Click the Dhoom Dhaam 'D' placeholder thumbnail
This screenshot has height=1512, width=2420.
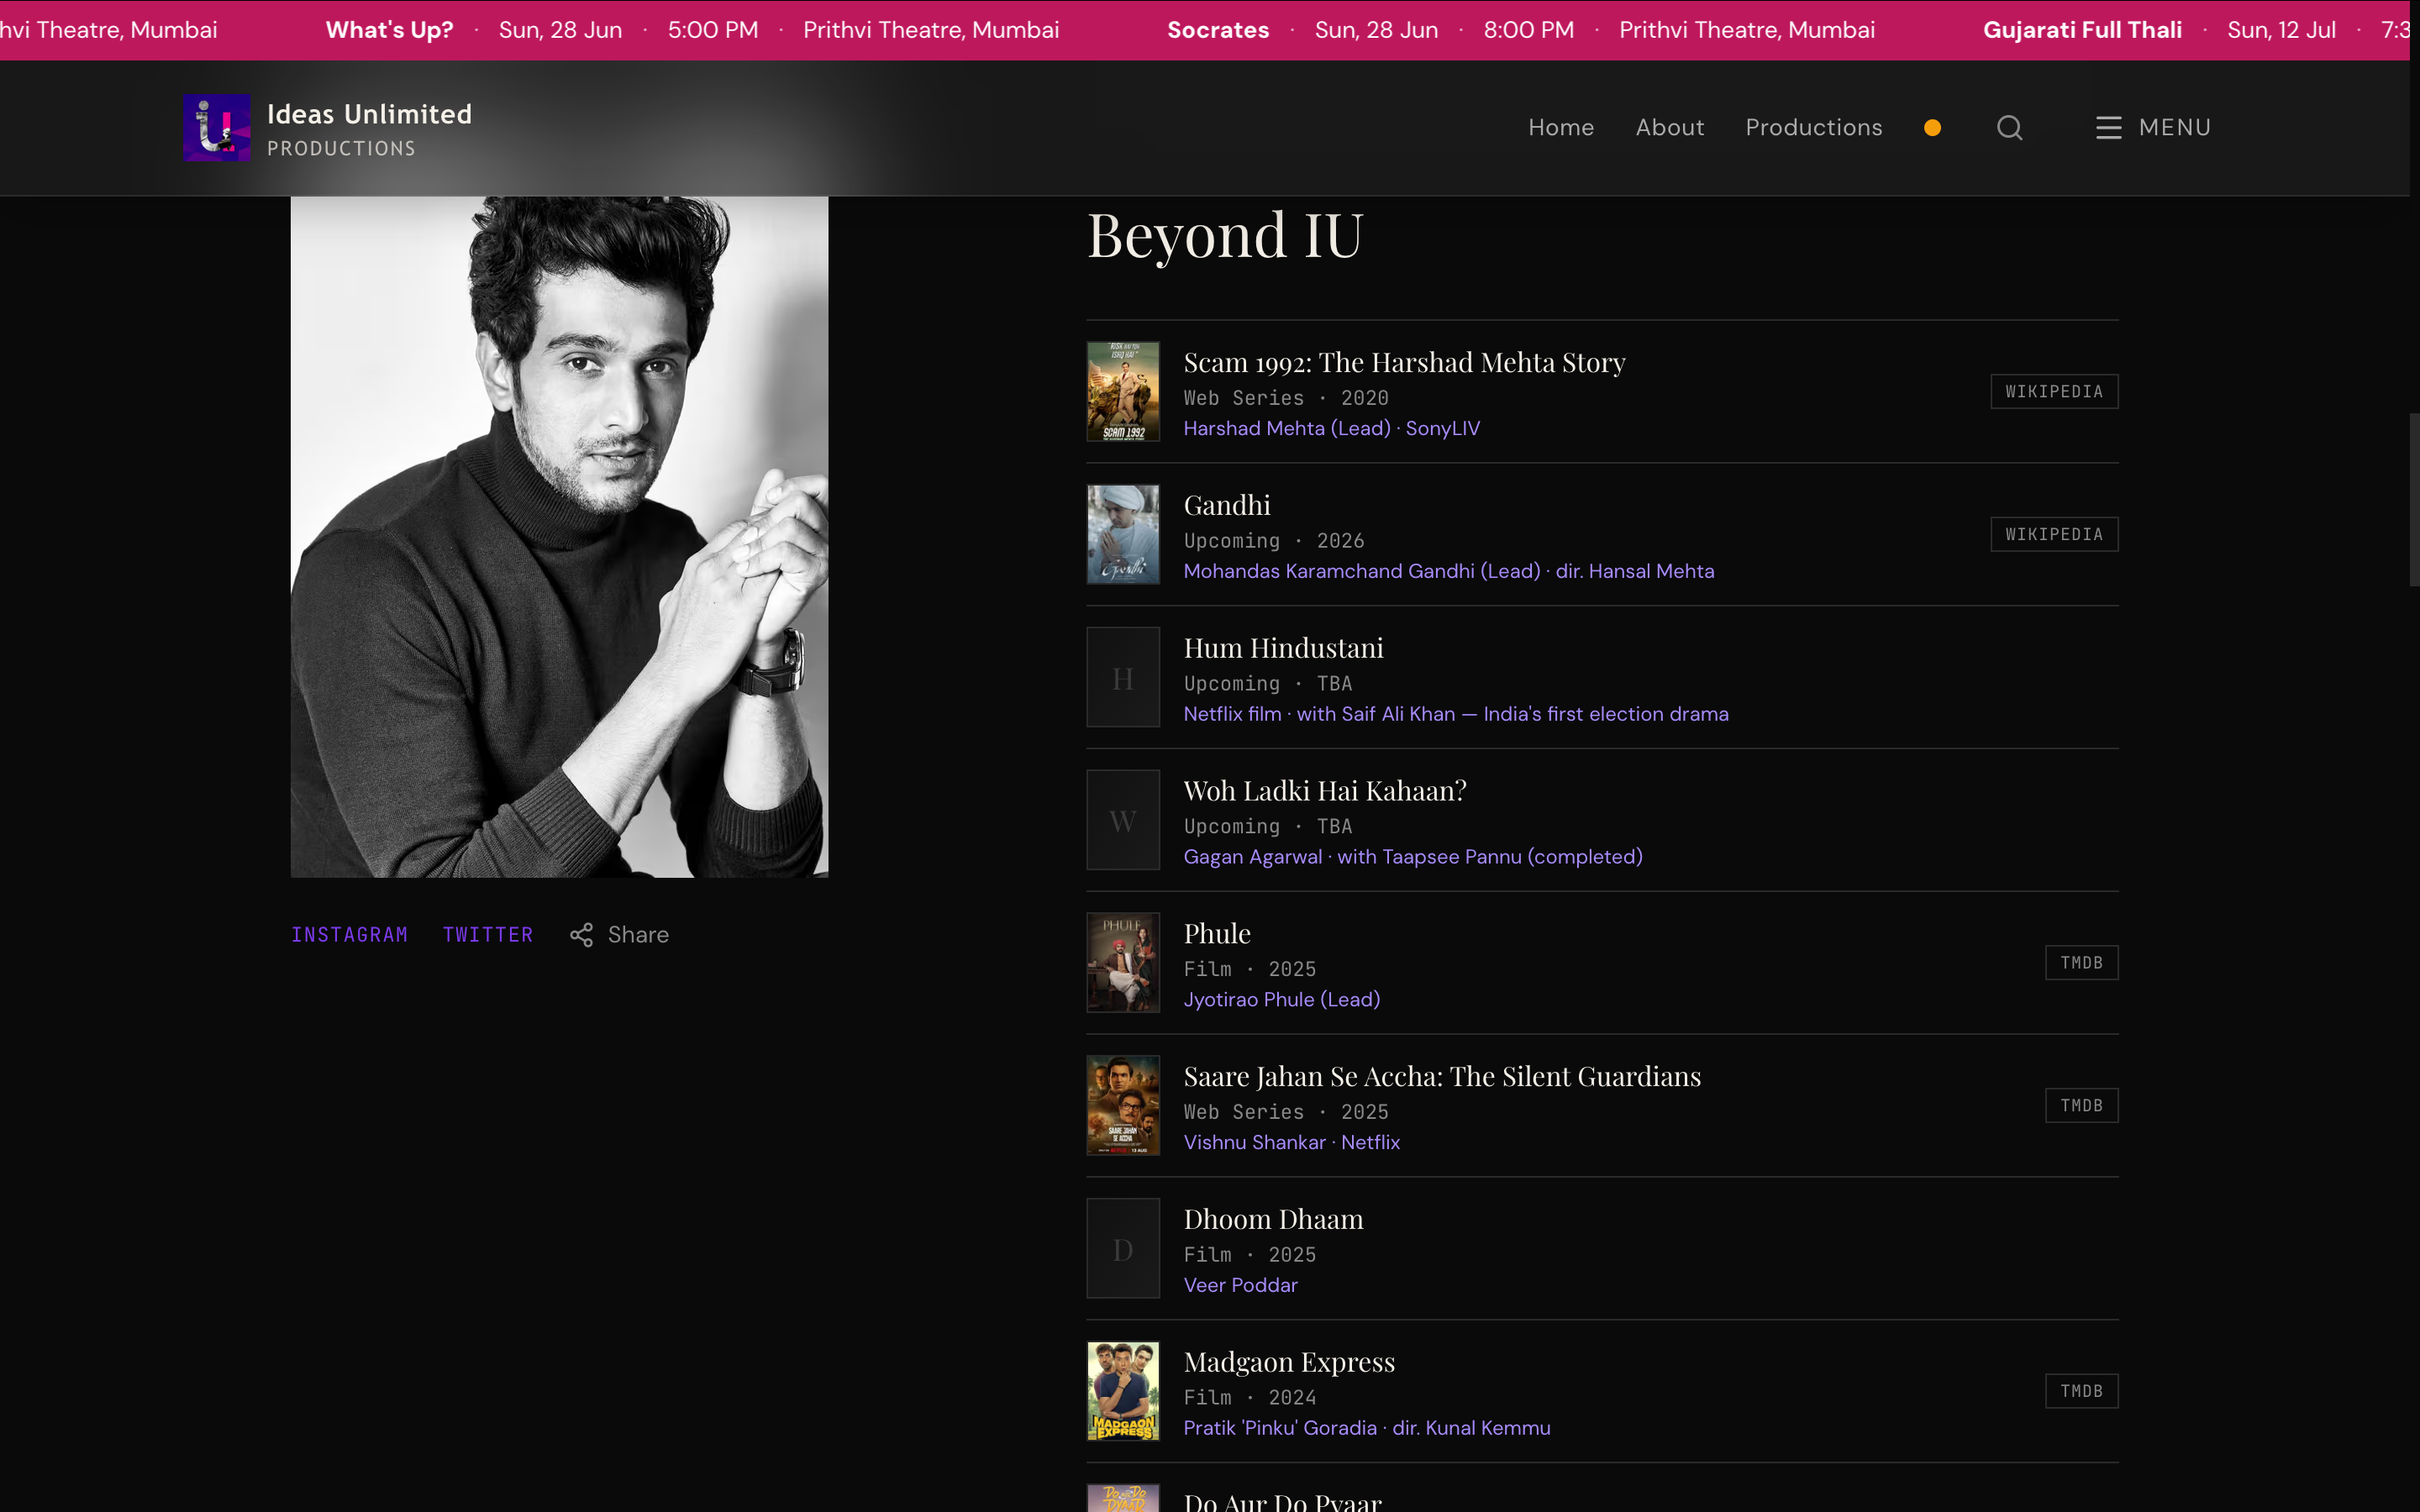[x=1123, y=1248]
